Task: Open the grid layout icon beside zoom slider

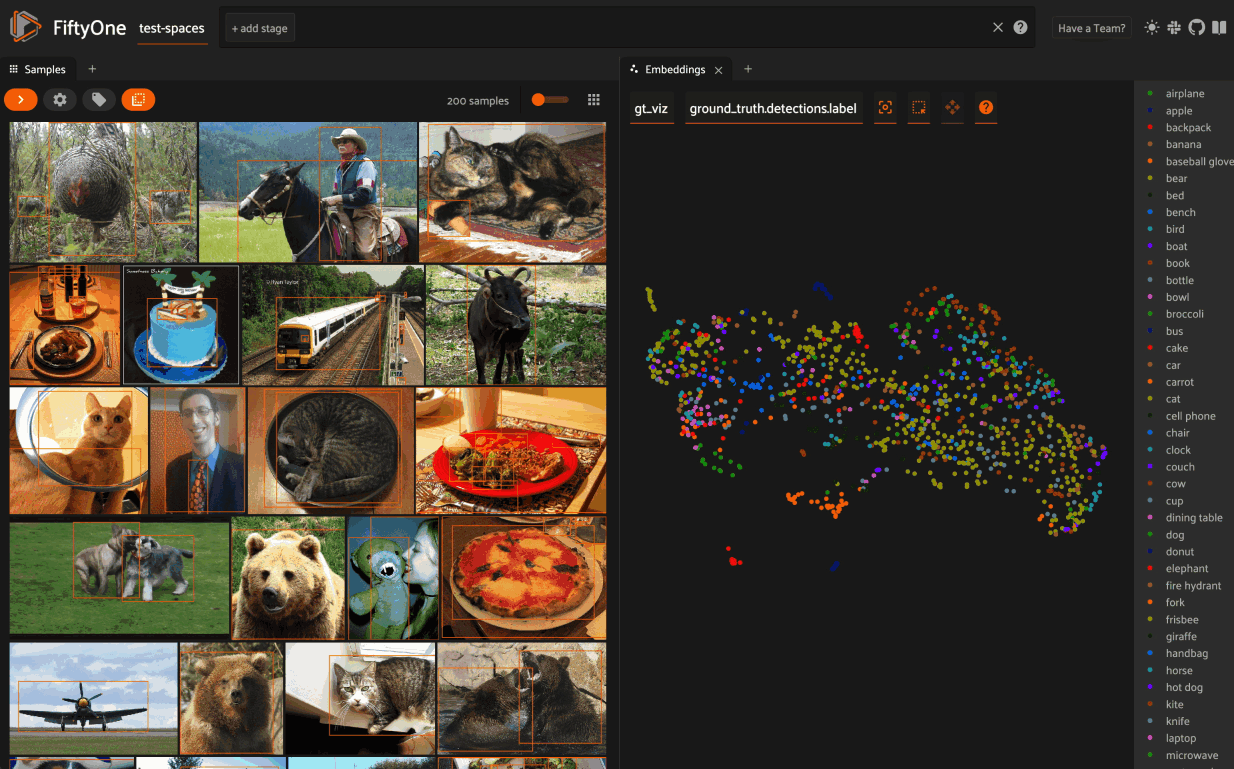Action: tap(594, 100)
